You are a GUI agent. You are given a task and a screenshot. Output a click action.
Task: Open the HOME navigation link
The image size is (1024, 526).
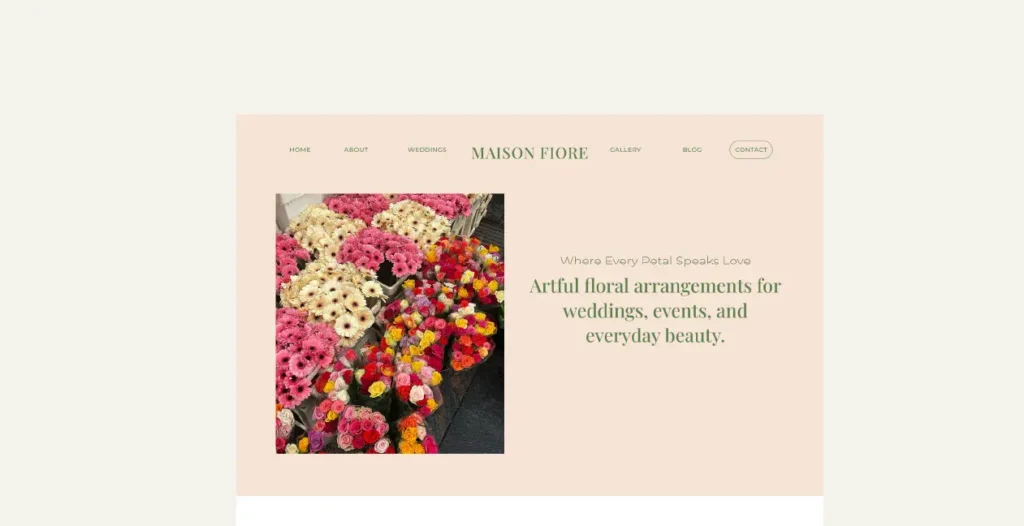[x=300, y=150]
